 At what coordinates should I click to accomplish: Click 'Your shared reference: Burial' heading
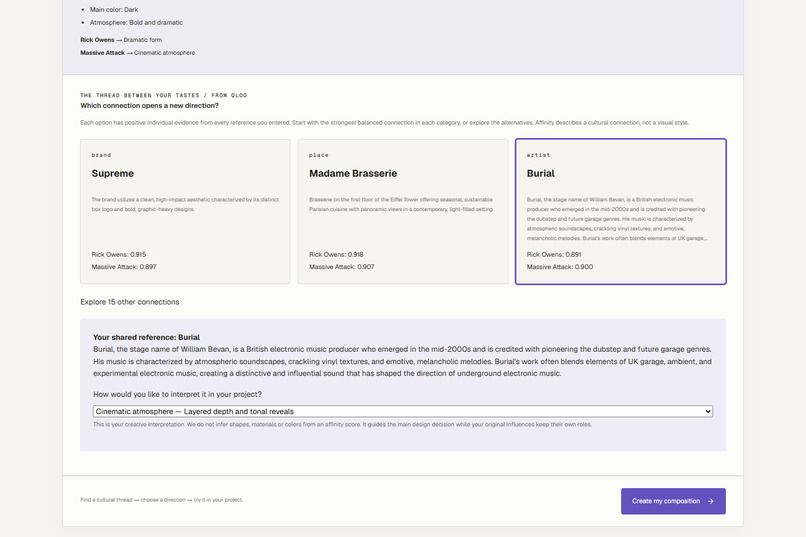pos(146,337)
